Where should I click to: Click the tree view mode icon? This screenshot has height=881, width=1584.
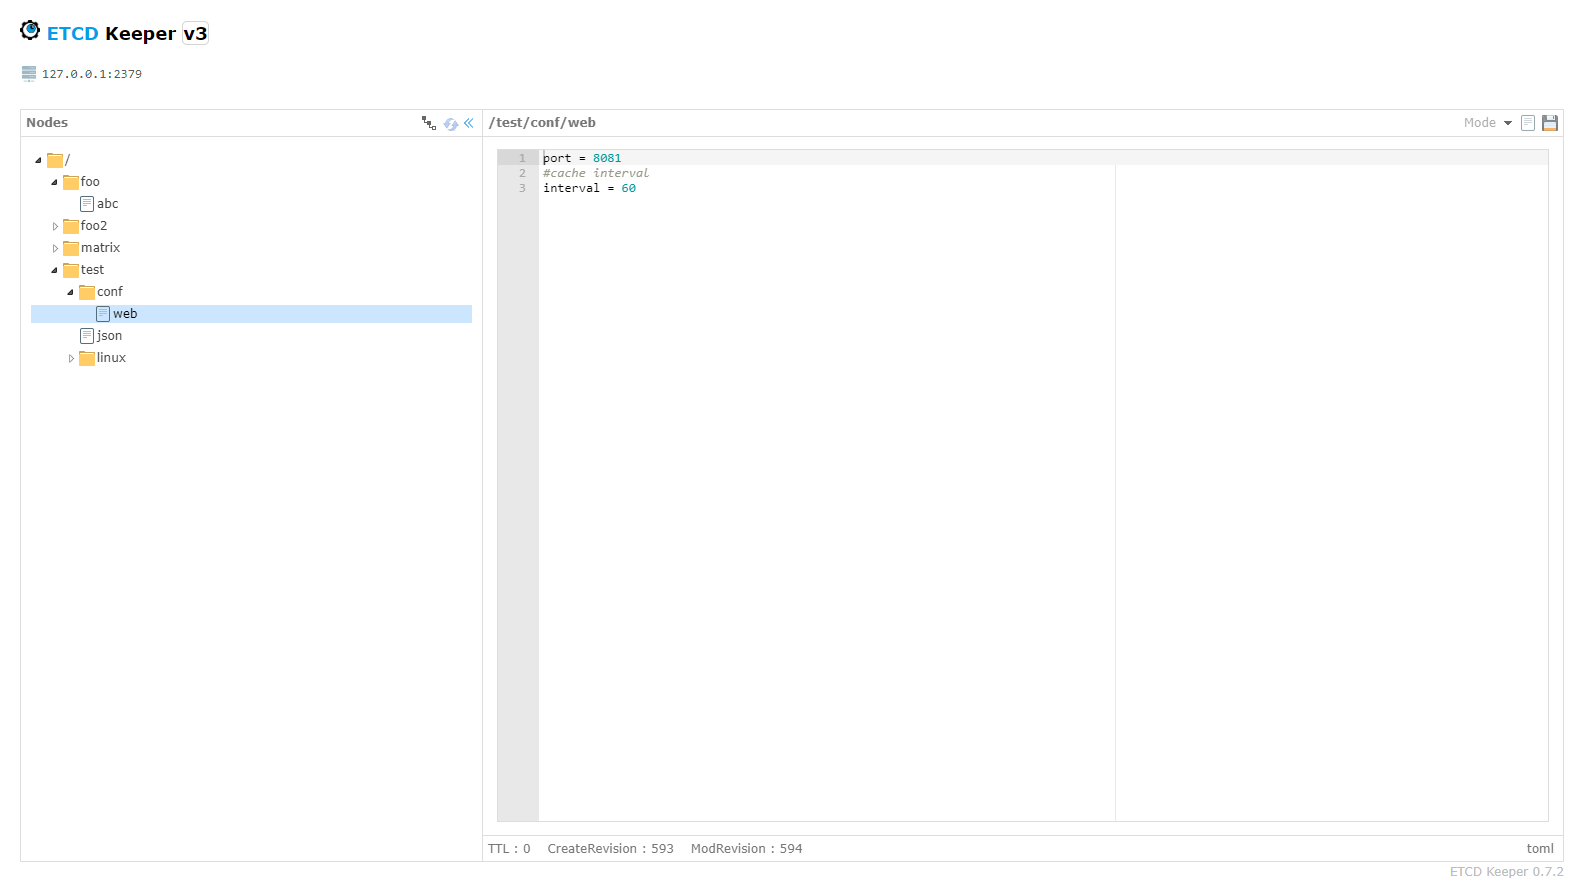click(429, 123)
